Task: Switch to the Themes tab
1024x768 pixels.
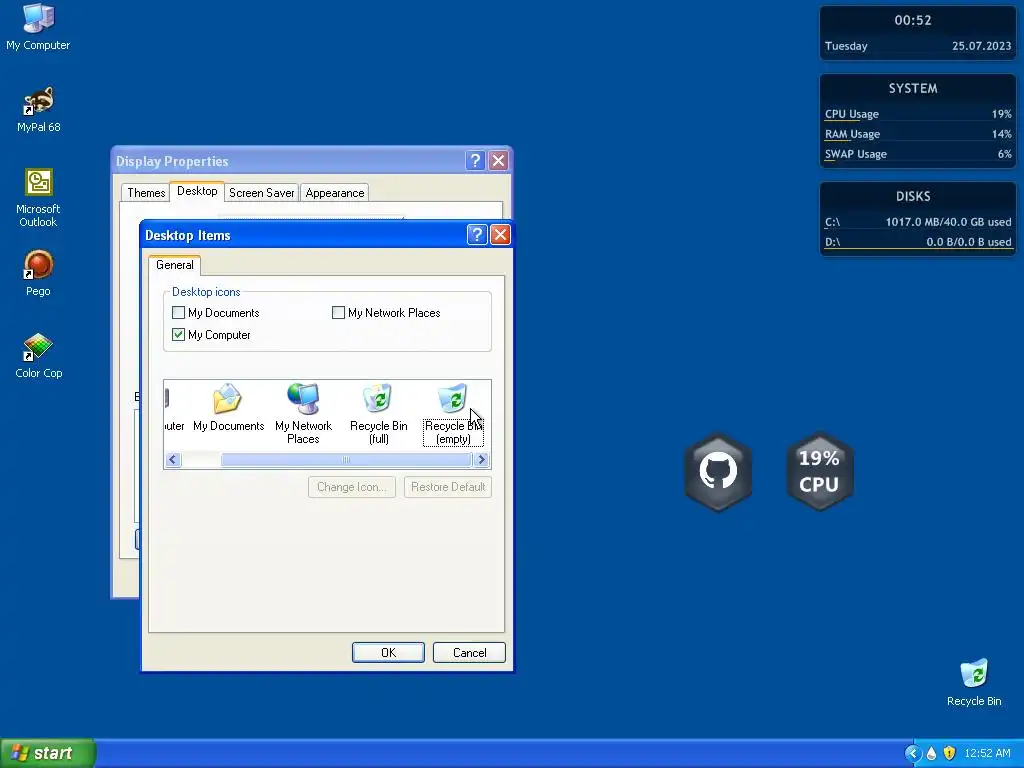Action: 146,193
